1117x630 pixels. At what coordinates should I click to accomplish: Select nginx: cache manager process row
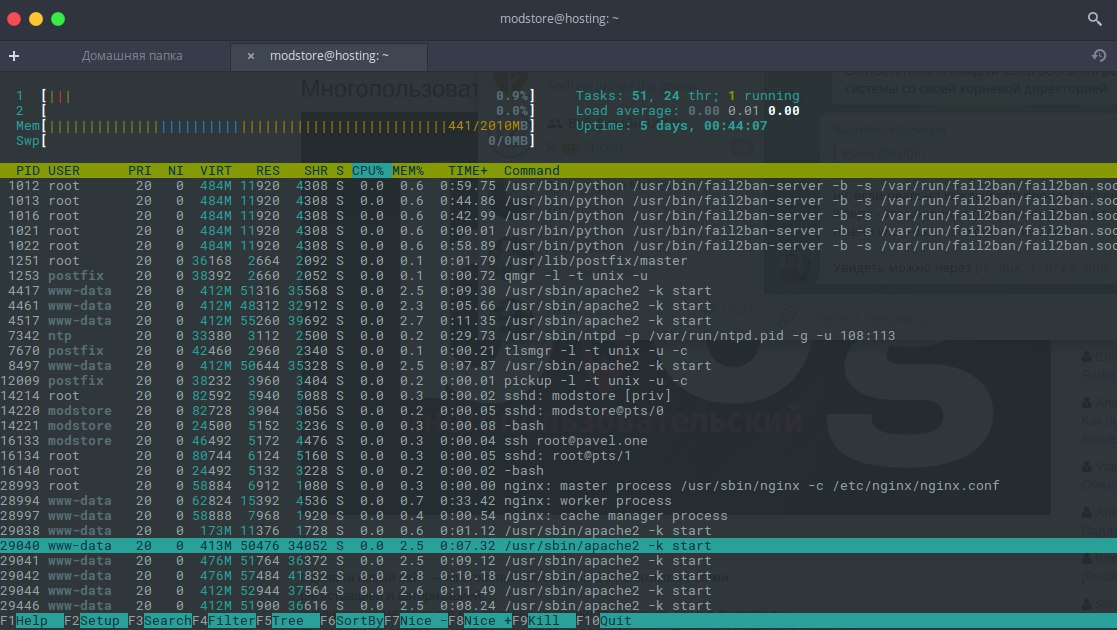[x=558, y=516]
